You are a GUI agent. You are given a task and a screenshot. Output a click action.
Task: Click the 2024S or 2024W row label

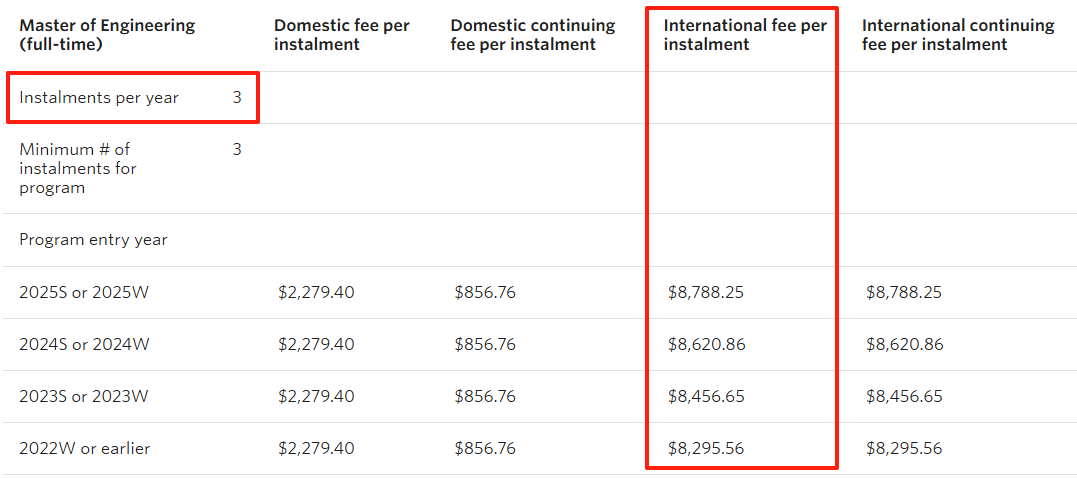(x=84, y=344)
